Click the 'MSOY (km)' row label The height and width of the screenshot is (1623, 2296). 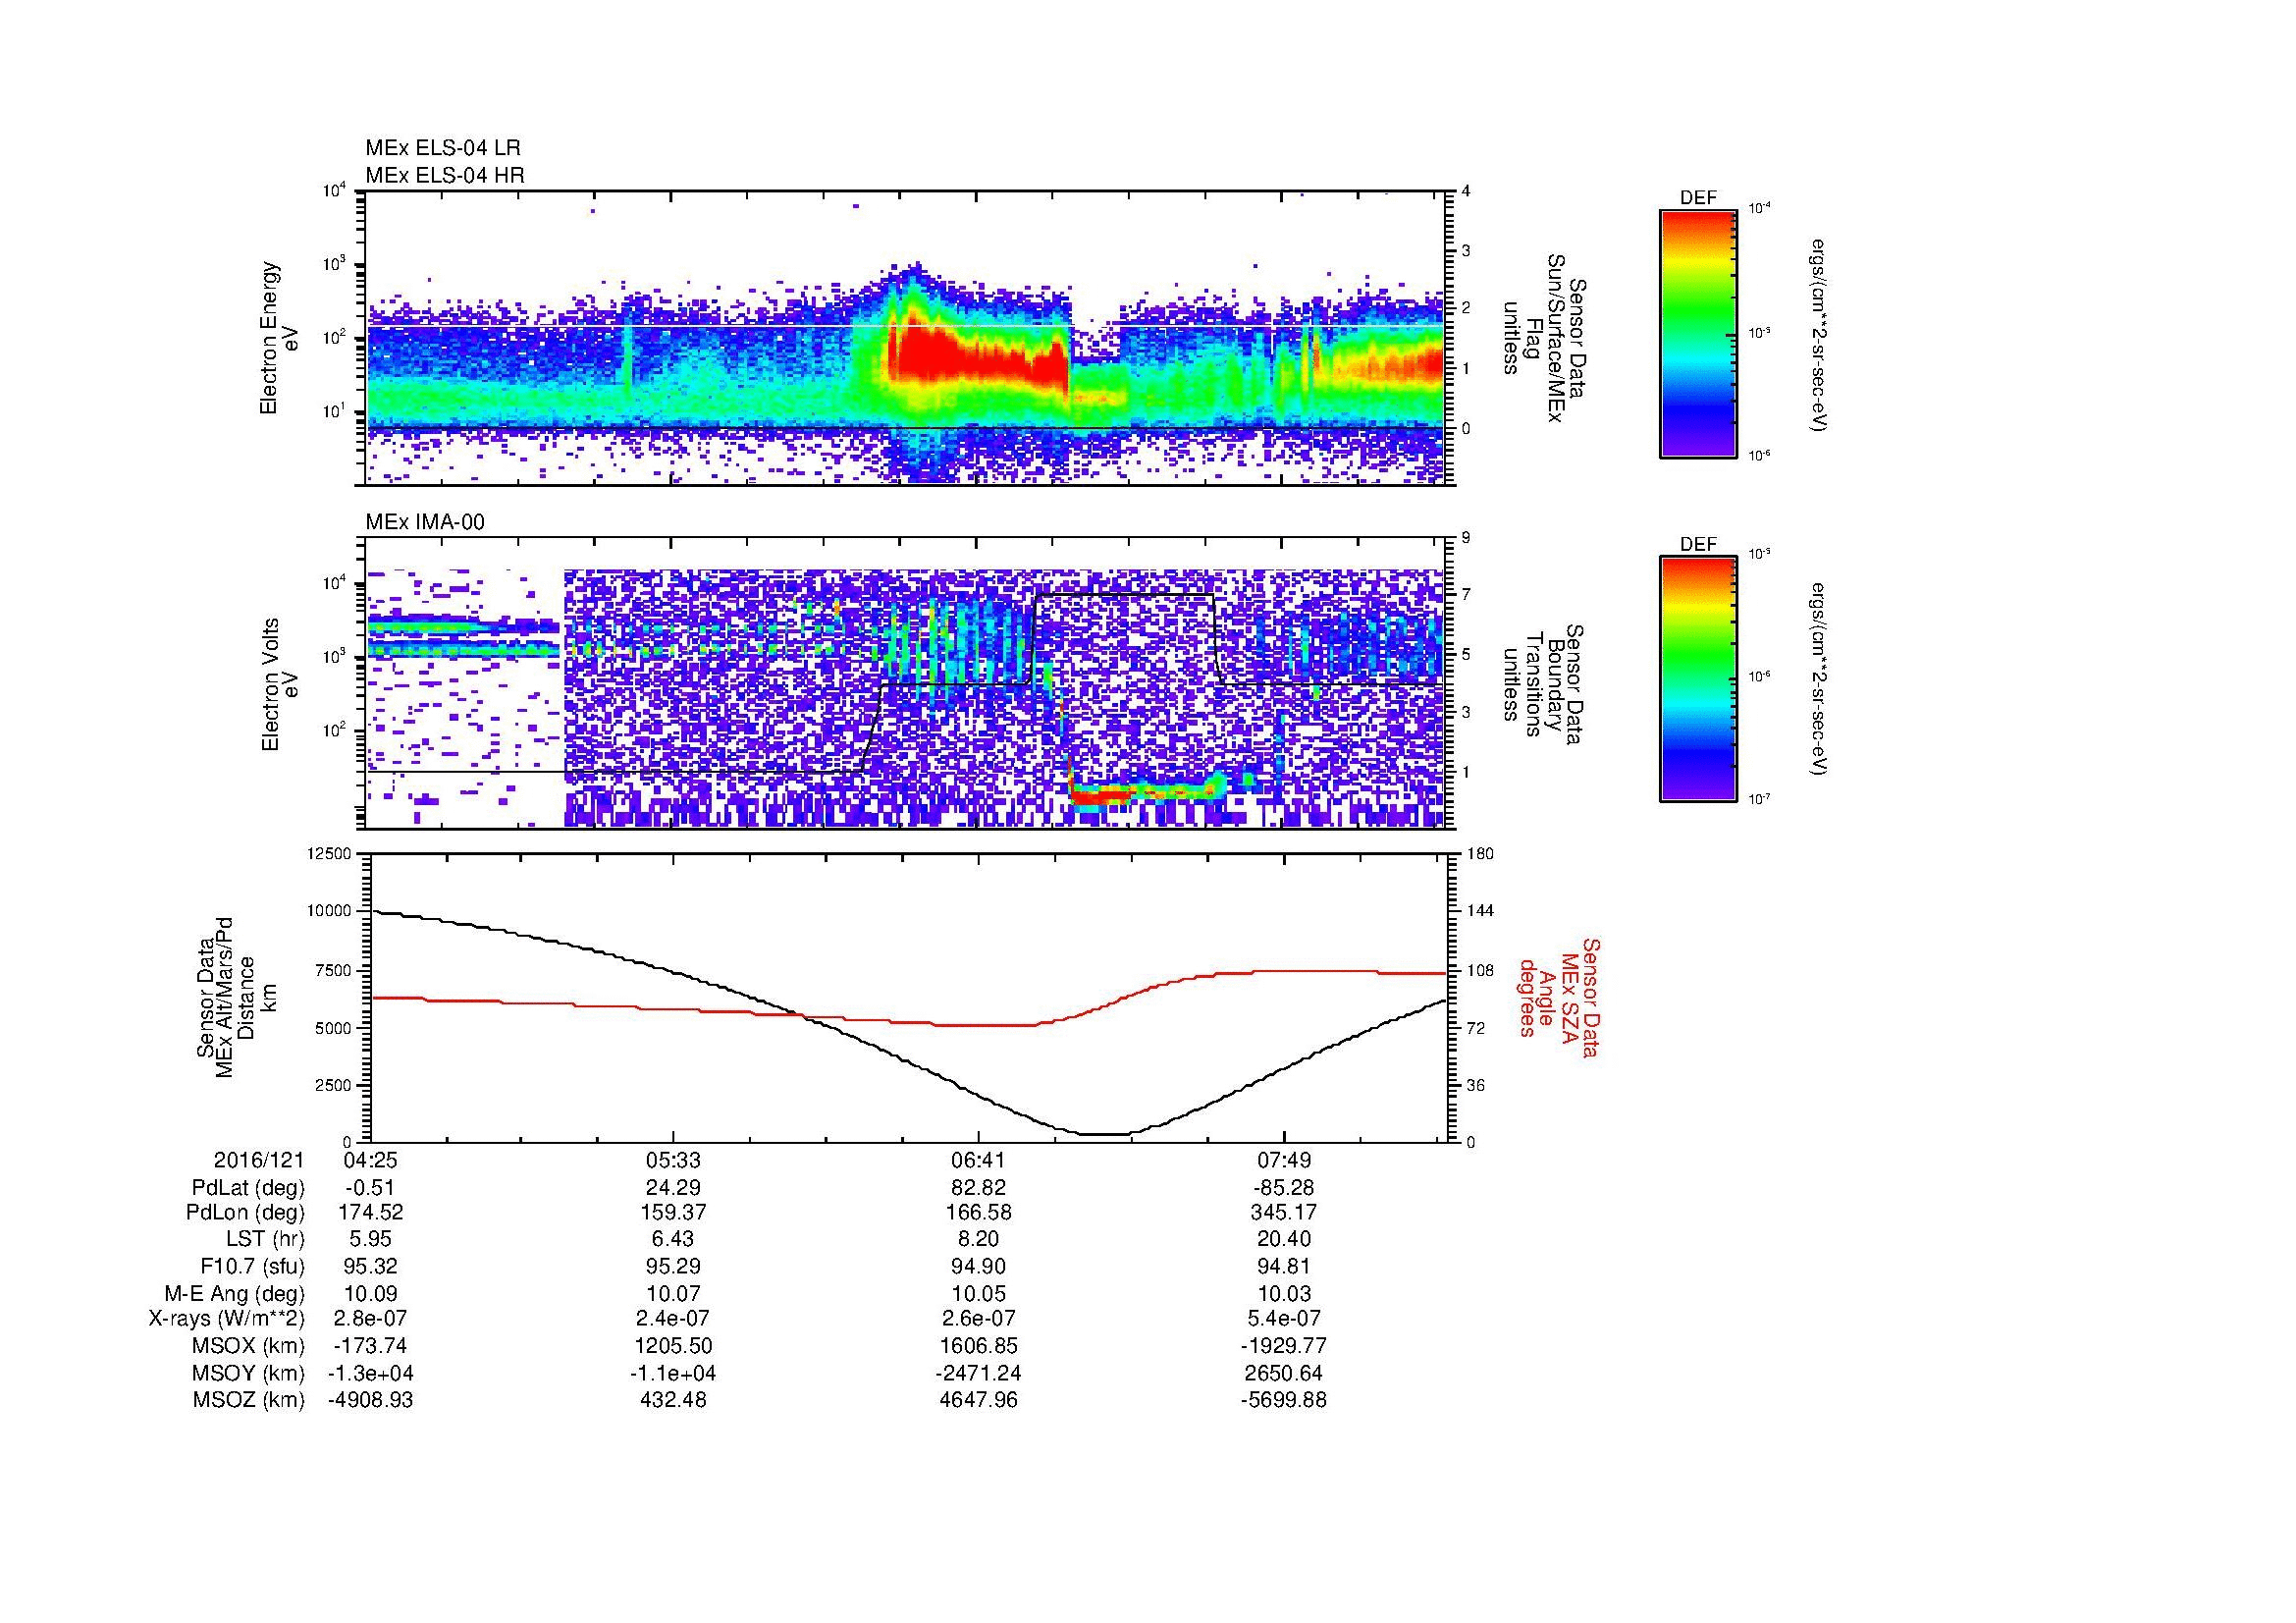coord(250,1373)
